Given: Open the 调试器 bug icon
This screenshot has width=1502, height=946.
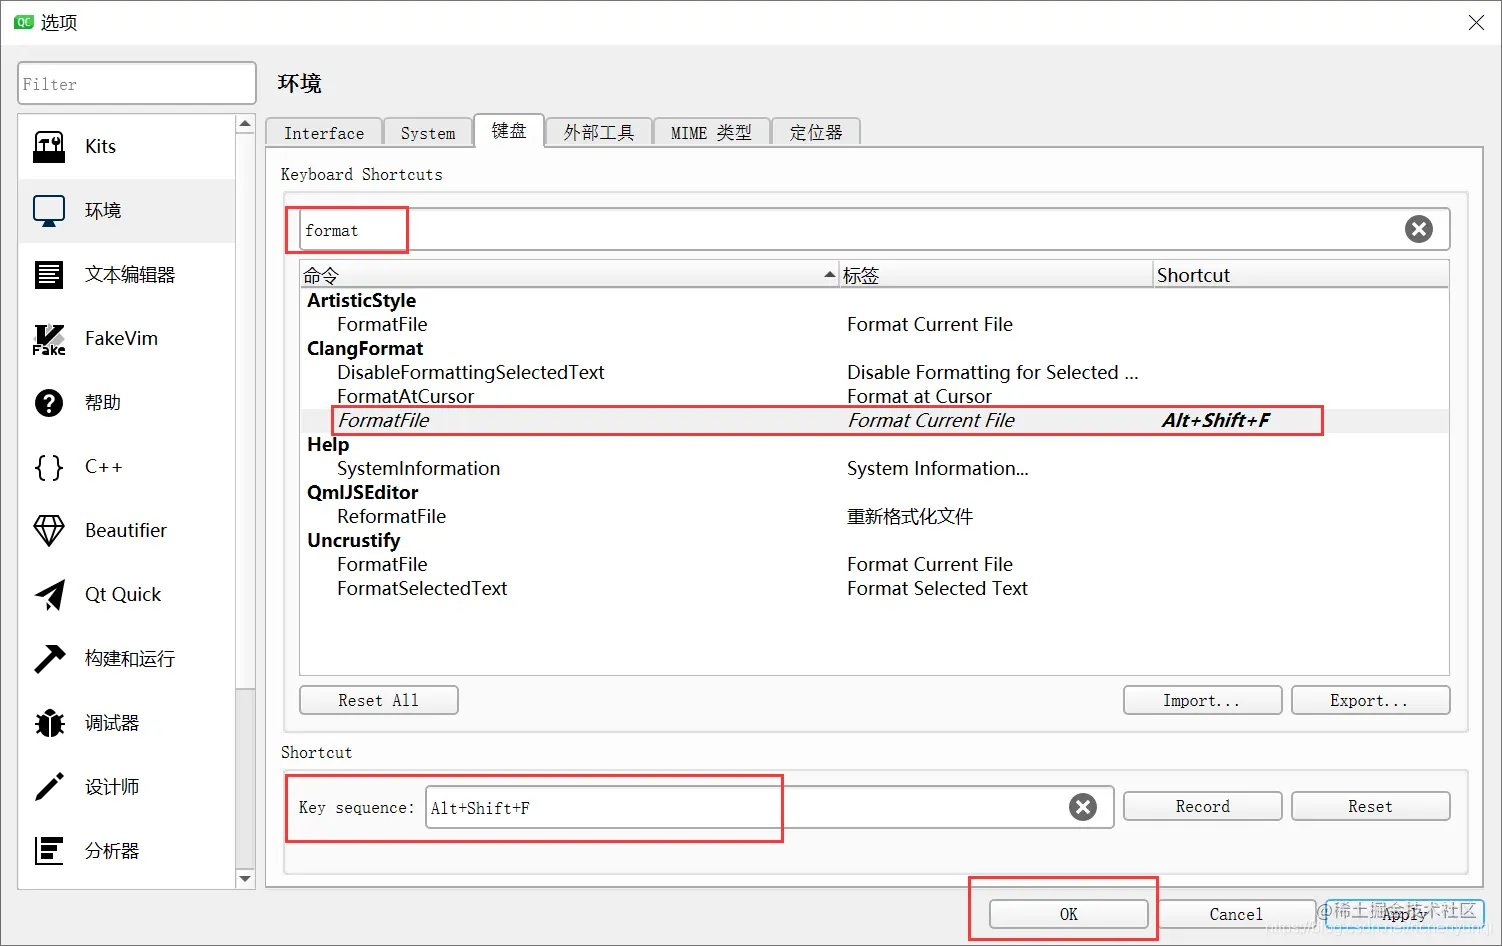Looking at the screenshot, I should pos(49,723).
